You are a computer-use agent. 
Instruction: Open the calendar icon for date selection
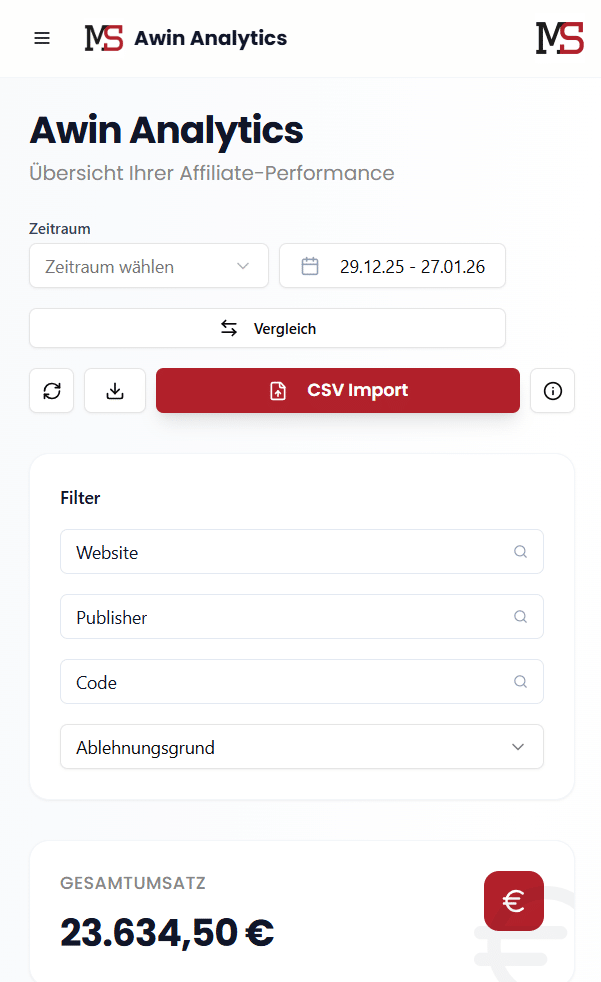pyautogui.click(x=310, y=265)
